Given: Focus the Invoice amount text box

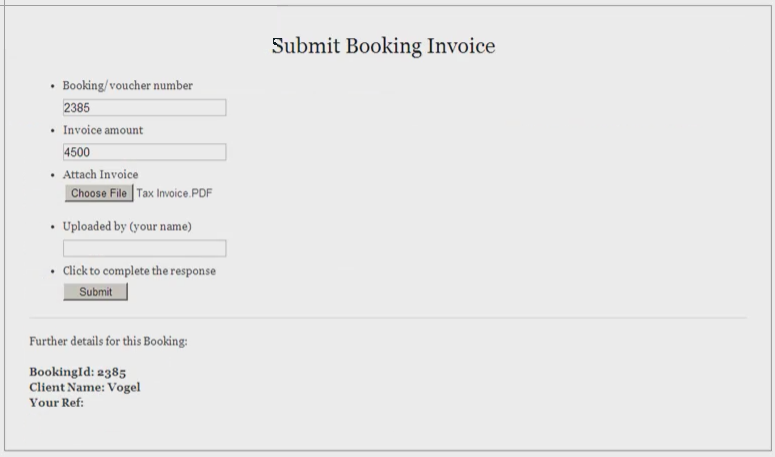Looking at the screenshot, I should (144, 152).
